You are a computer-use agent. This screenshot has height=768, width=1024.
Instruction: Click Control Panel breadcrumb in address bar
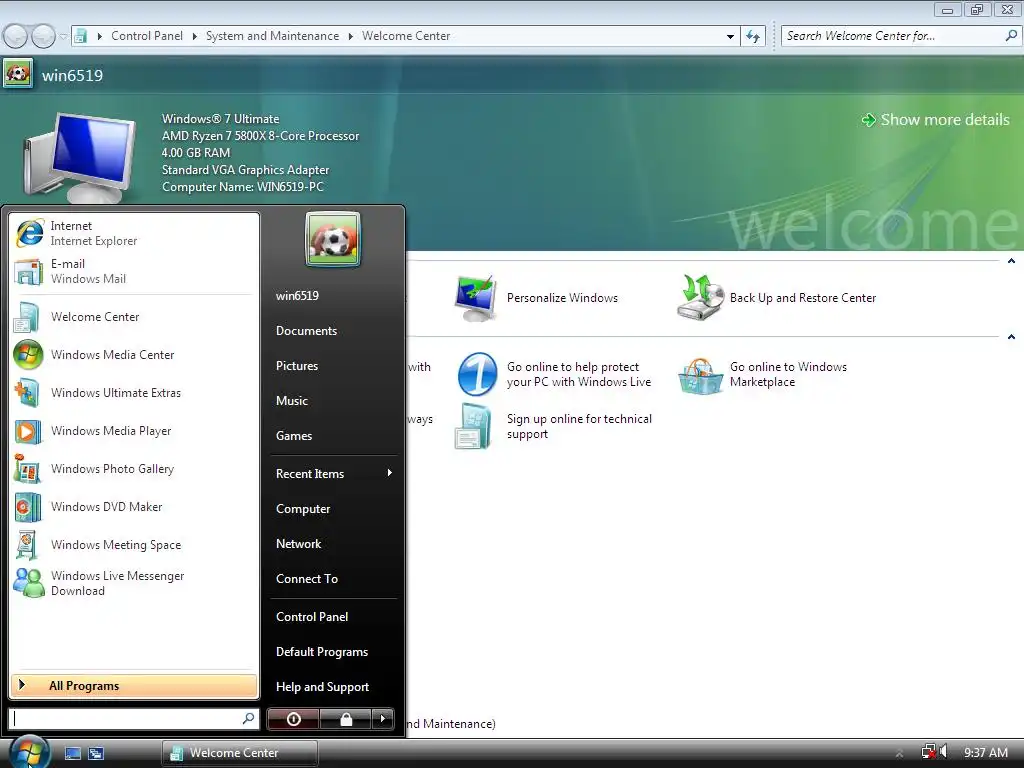[x=147, y=36]
